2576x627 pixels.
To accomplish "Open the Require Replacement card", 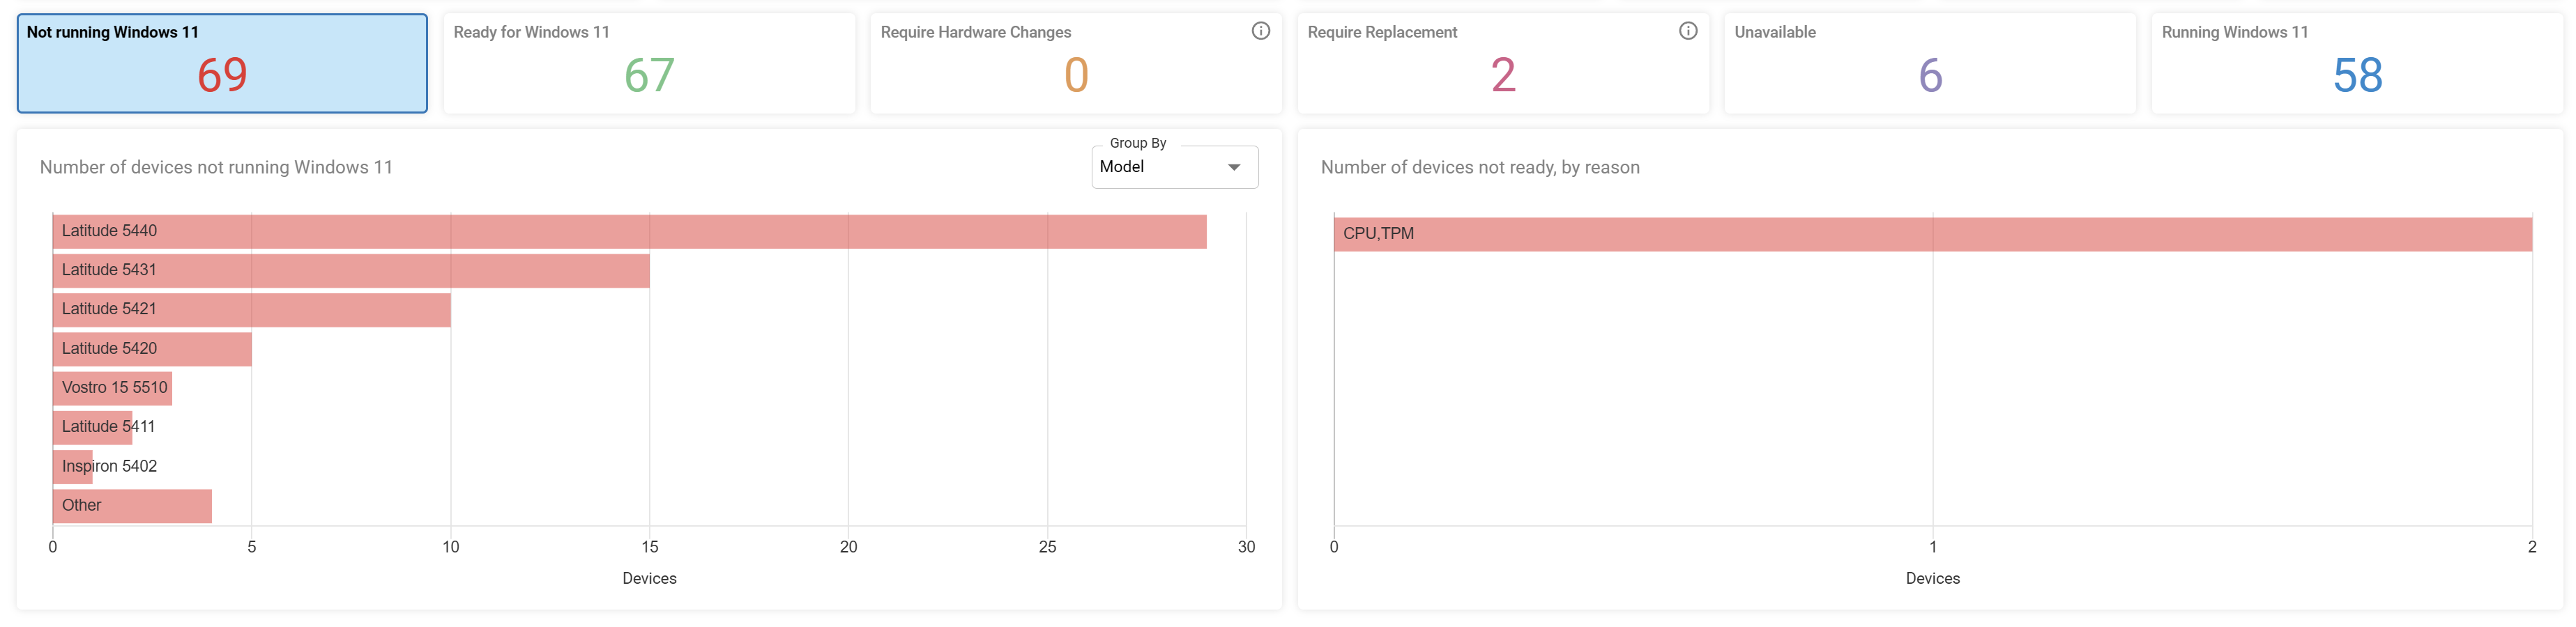I will (1503, 63).
